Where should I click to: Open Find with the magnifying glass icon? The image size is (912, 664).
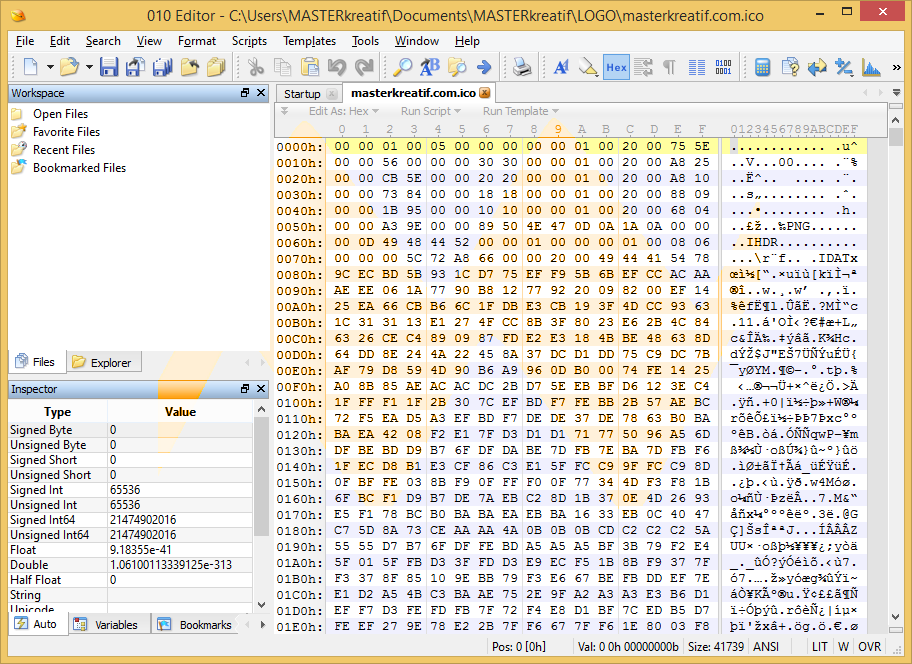tap(402, 67)
